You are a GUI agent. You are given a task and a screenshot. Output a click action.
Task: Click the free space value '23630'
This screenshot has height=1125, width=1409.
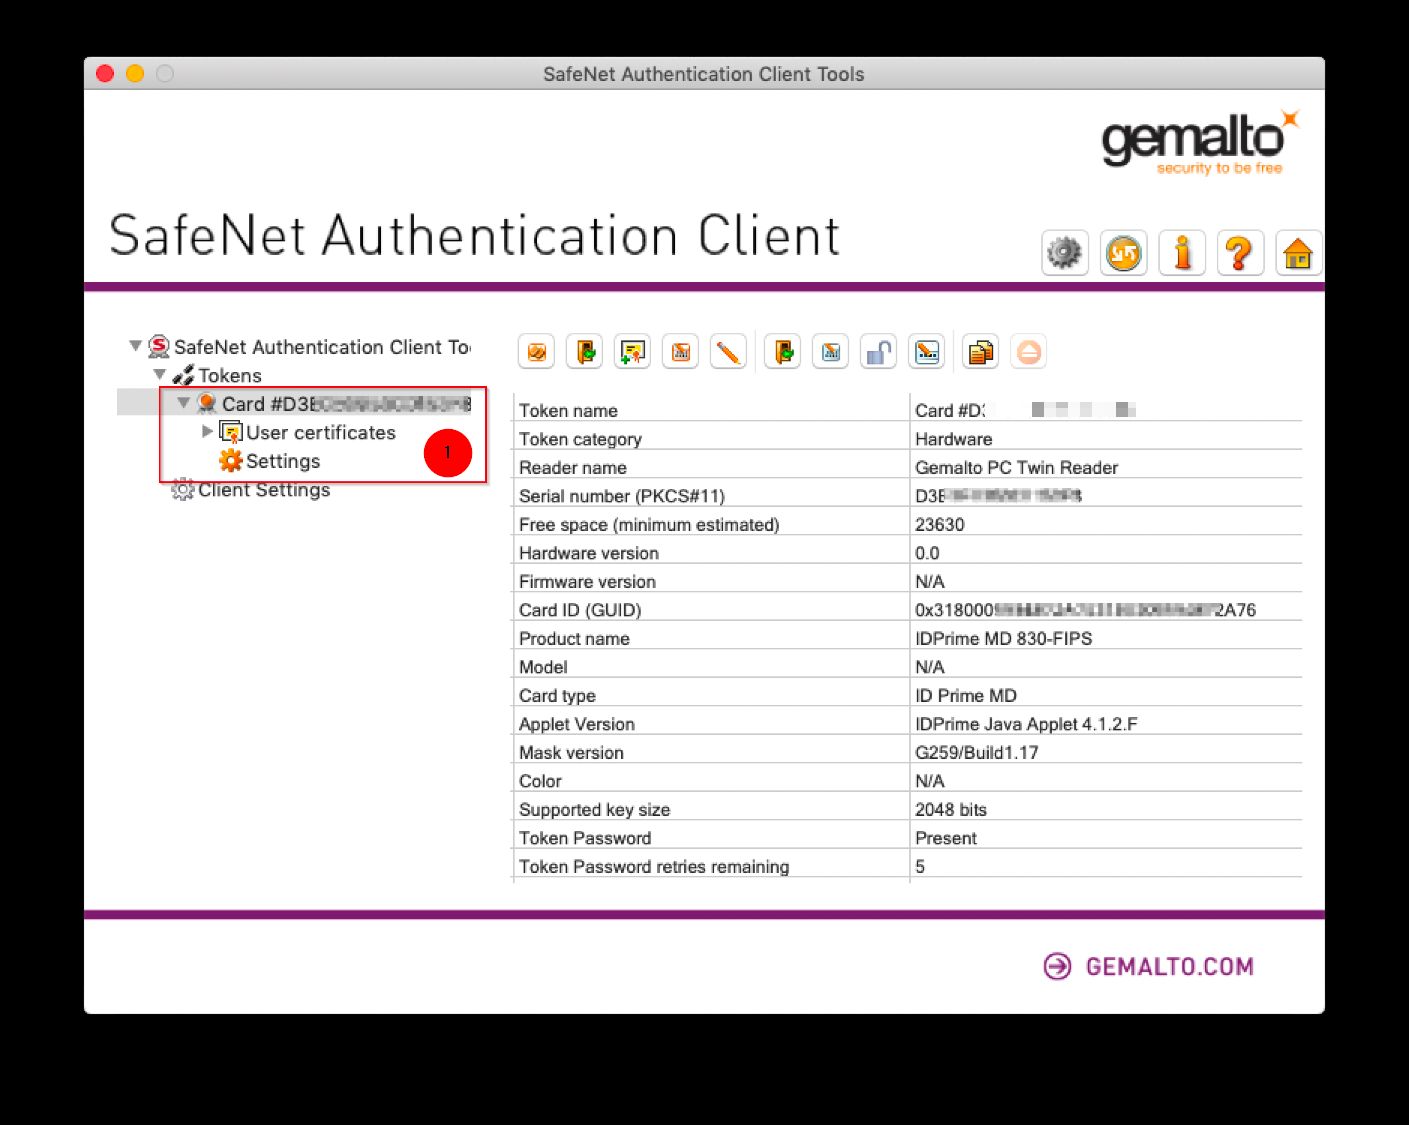pyautogui.click(x=939, y=524)
